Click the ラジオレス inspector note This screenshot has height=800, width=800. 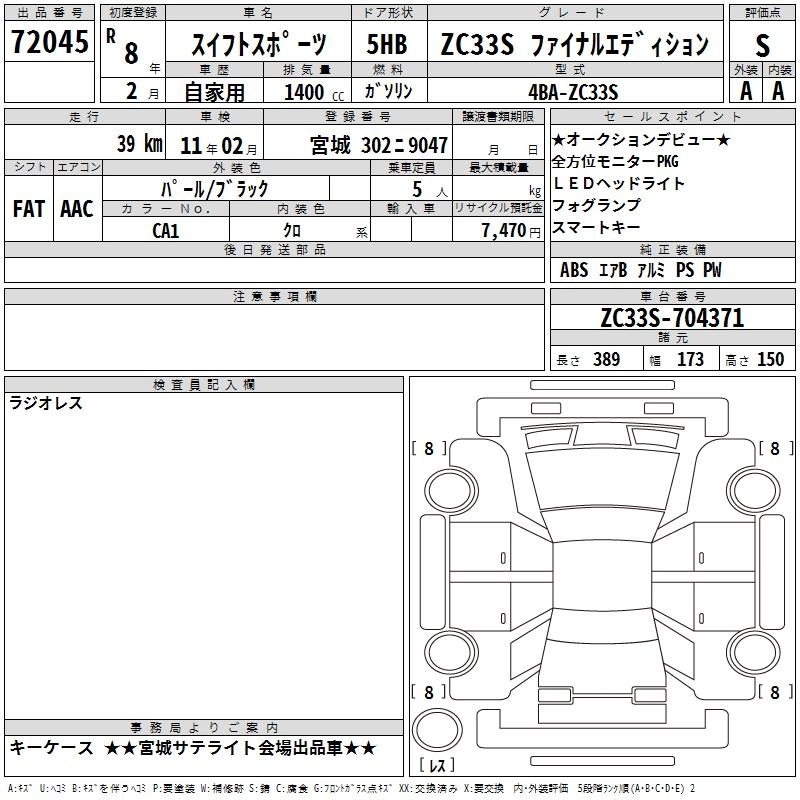coord(46,403)
